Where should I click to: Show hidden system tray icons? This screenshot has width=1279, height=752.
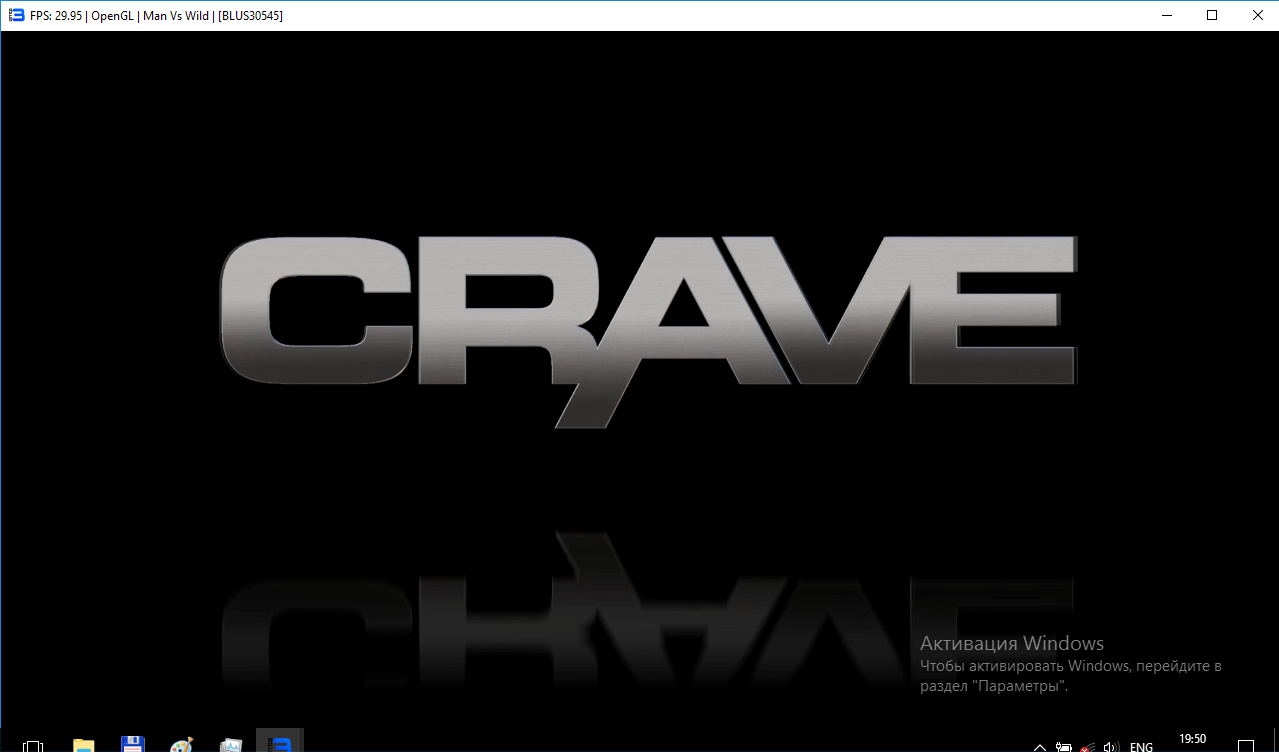1040,747
